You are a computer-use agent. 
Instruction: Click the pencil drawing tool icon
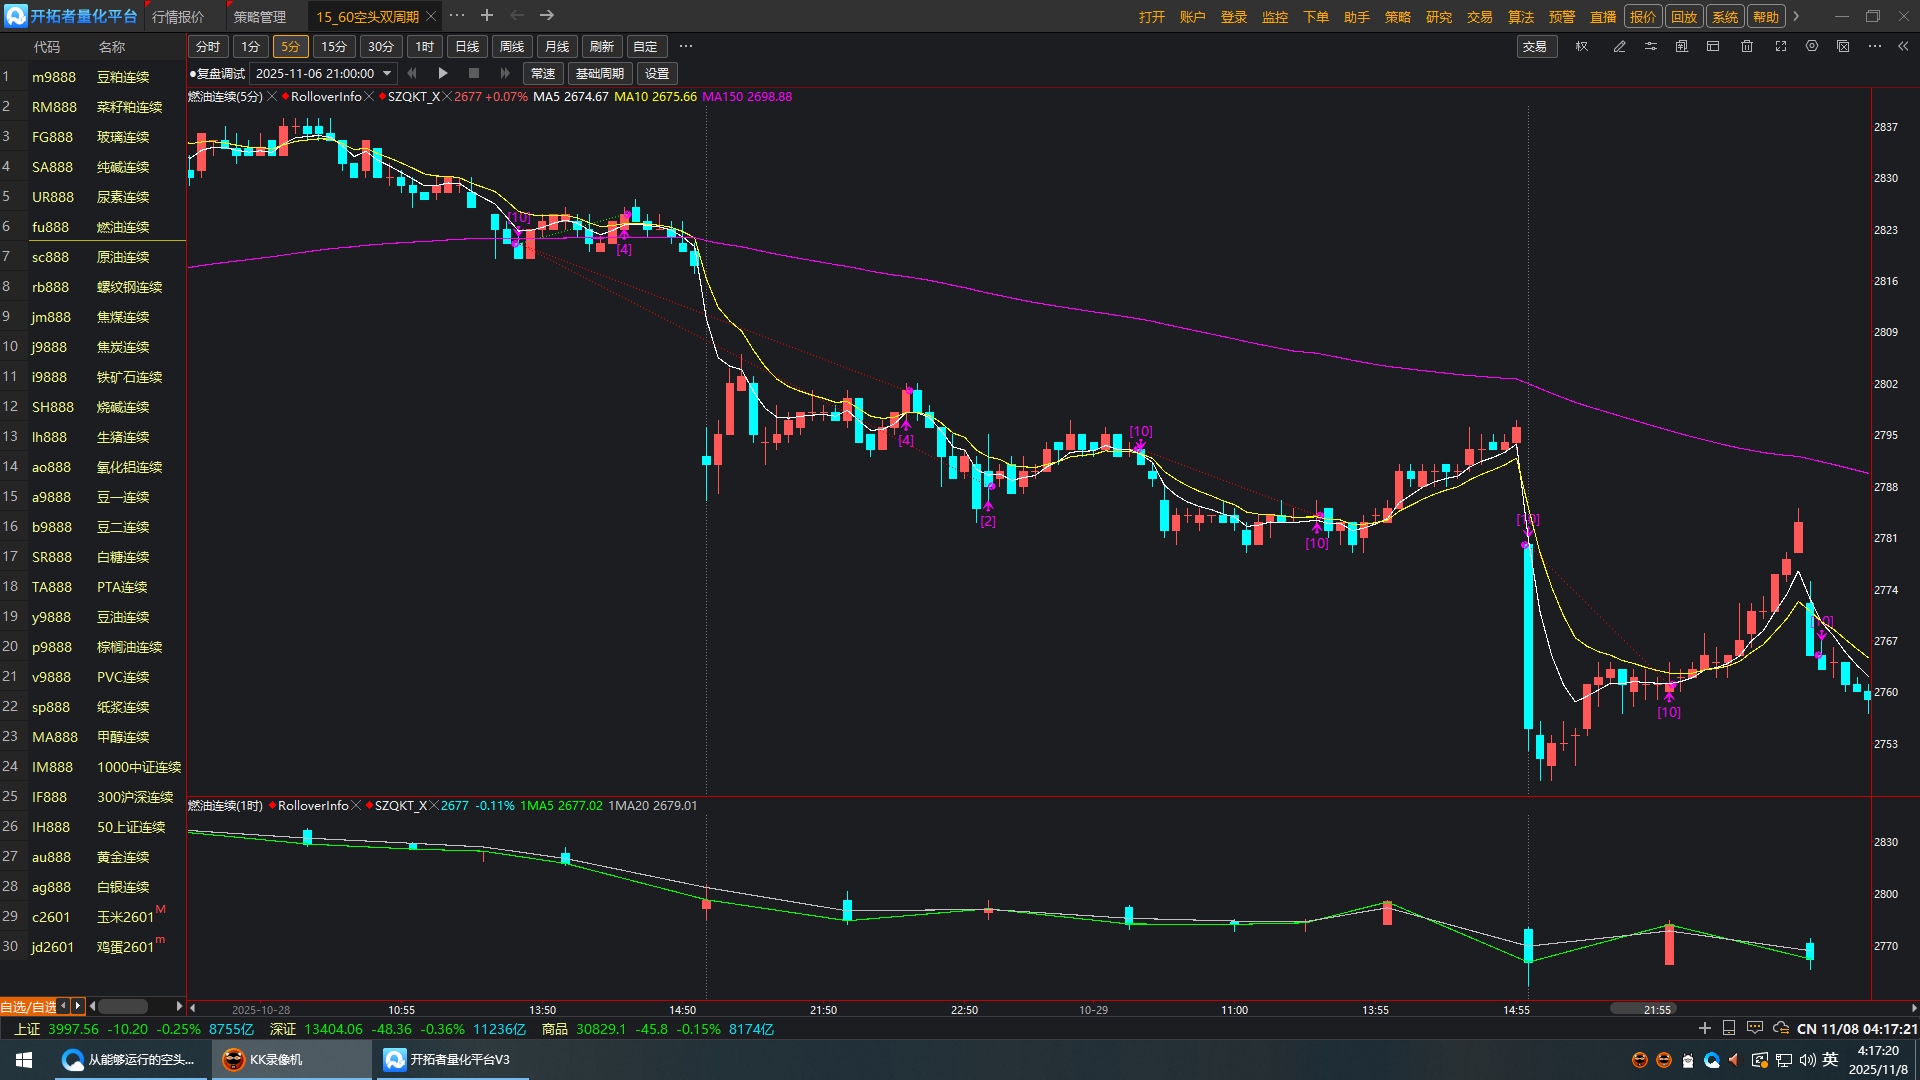tap(1619, 47)
